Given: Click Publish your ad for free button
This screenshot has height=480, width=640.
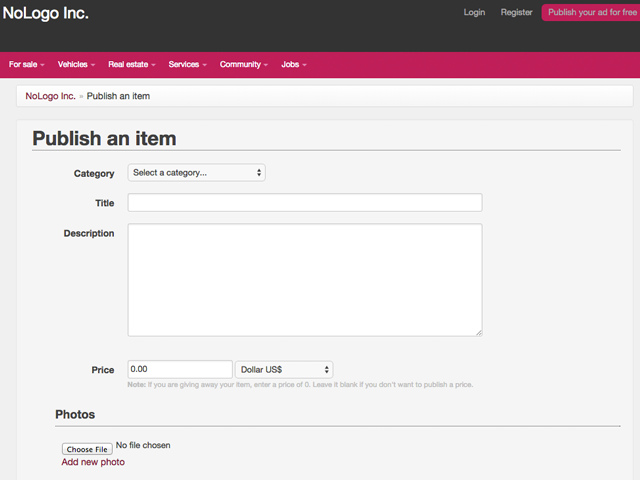Looking at the screenshot, I should (591, 12).
